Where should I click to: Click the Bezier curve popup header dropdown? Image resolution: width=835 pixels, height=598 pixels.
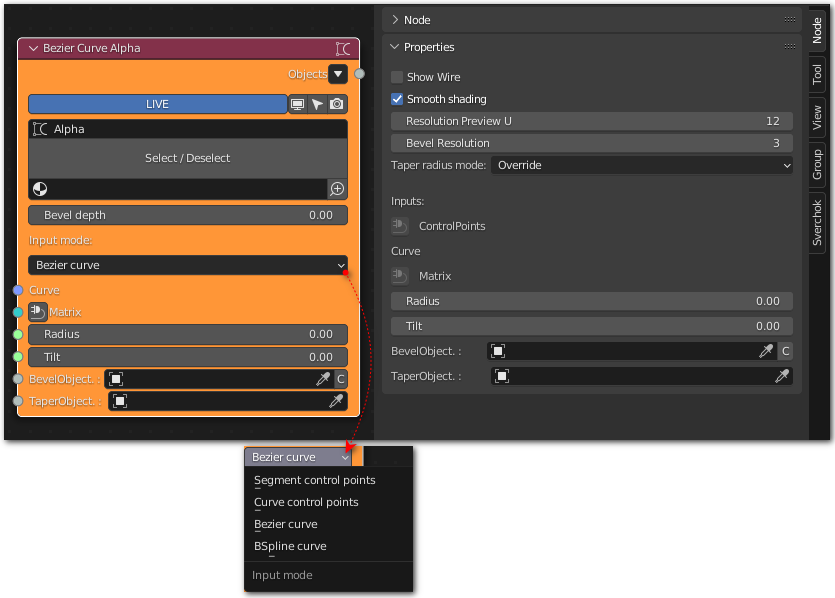pos(298,457)
